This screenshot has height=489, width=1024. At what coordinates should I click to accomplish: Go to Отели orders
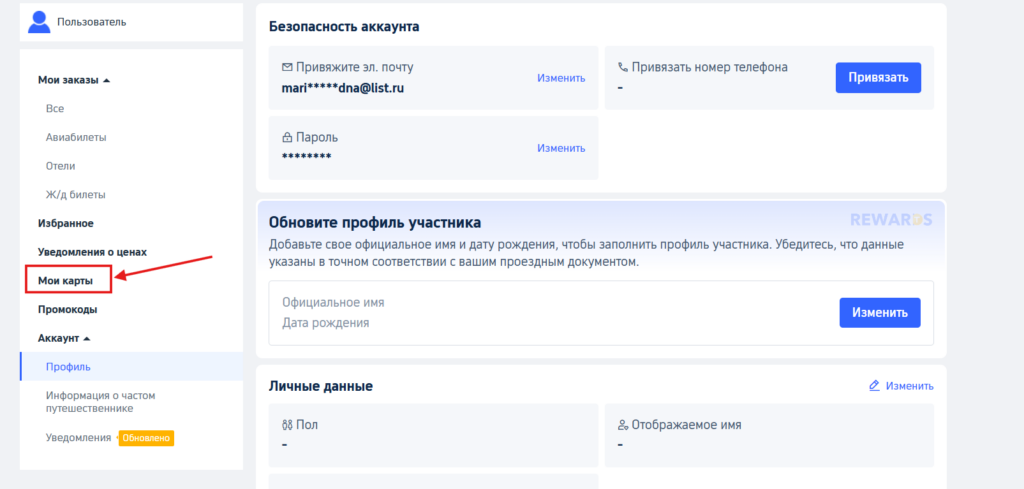[x=61, y=166]
